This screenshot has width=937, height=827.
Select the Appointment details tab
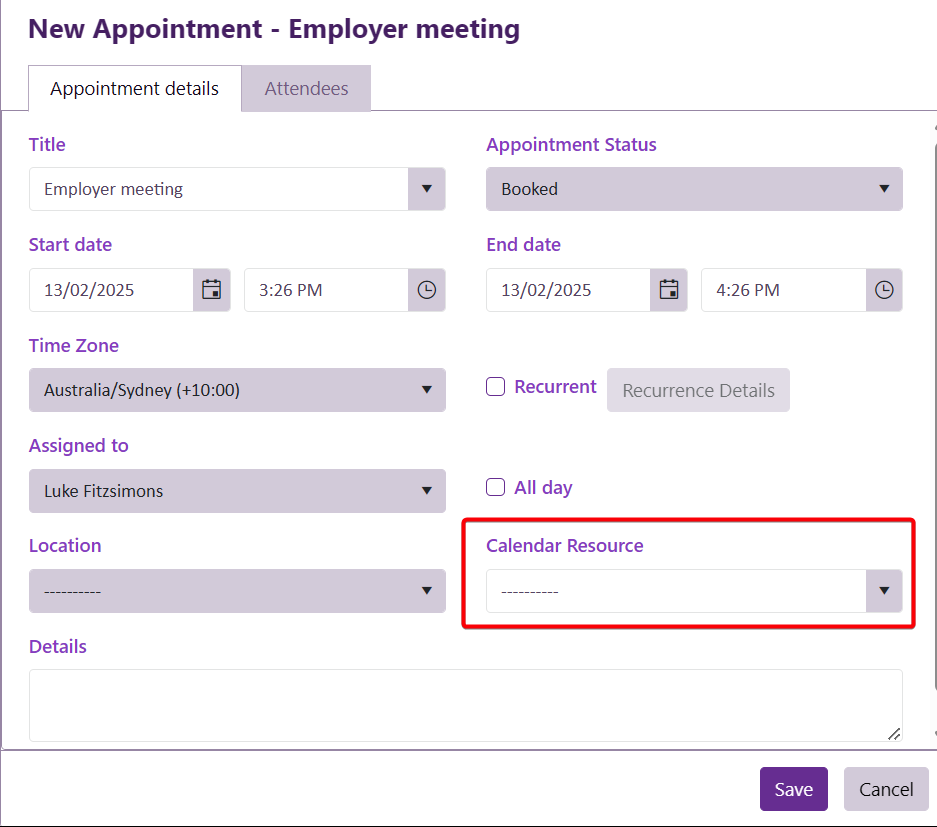(x=134, y=89)
